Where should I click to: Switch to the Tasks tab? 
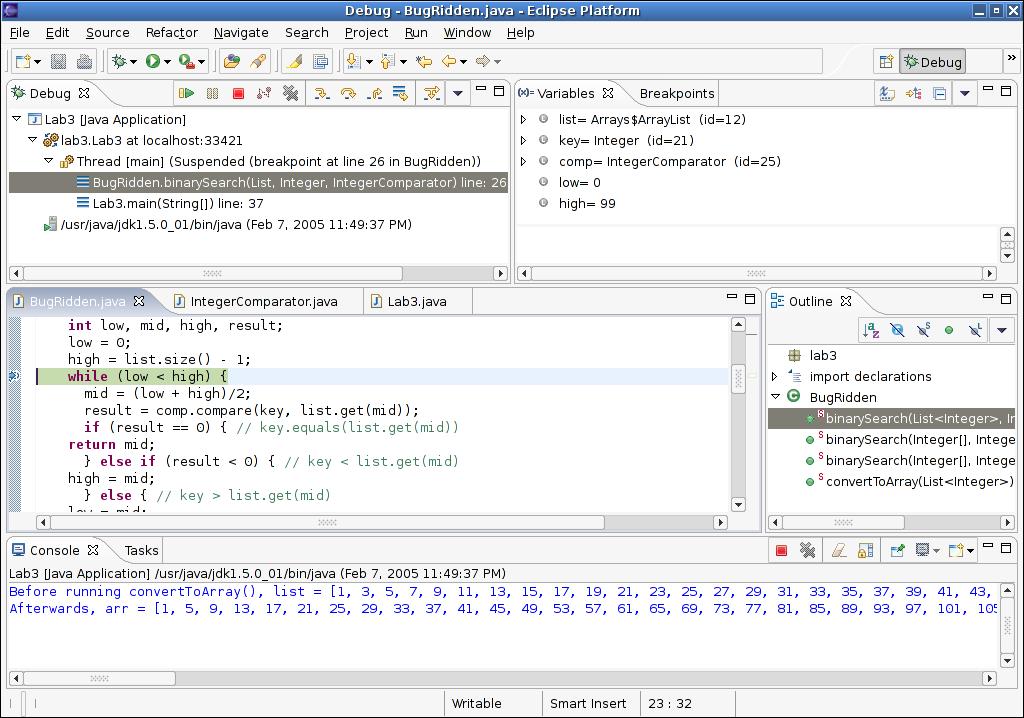[141, 550]
